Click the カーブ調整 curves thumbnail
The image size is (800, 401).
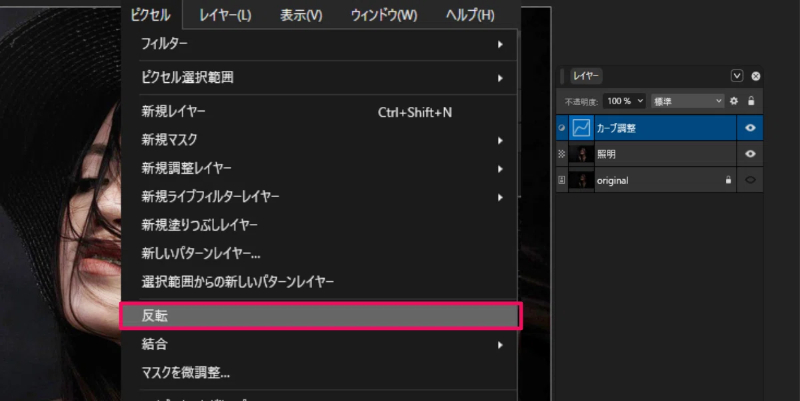coord(581,128)
